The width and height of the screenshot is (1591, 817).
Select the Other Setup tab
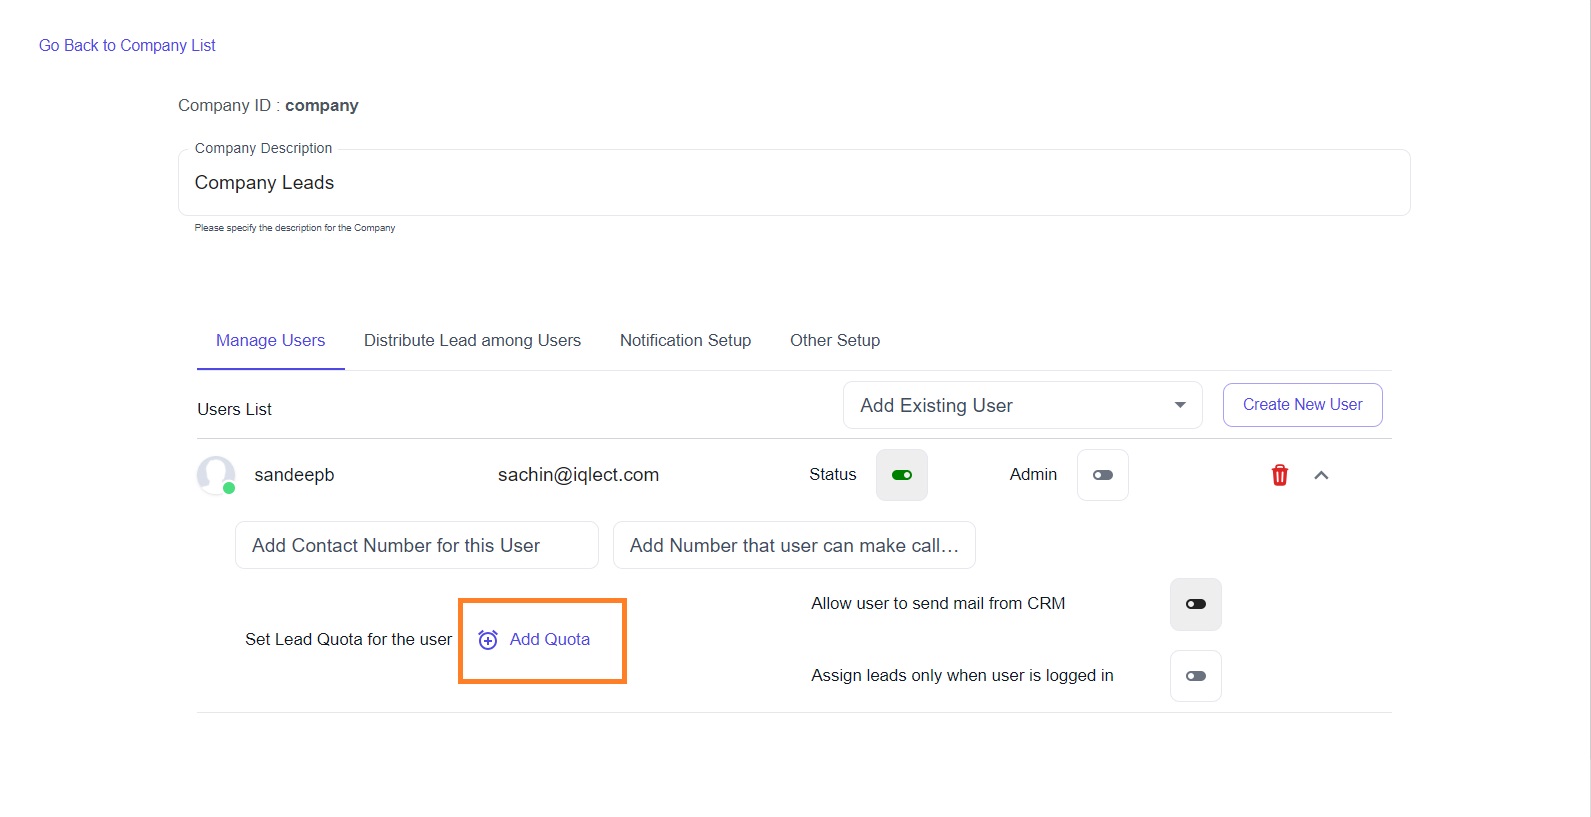[x=835, y=340]
